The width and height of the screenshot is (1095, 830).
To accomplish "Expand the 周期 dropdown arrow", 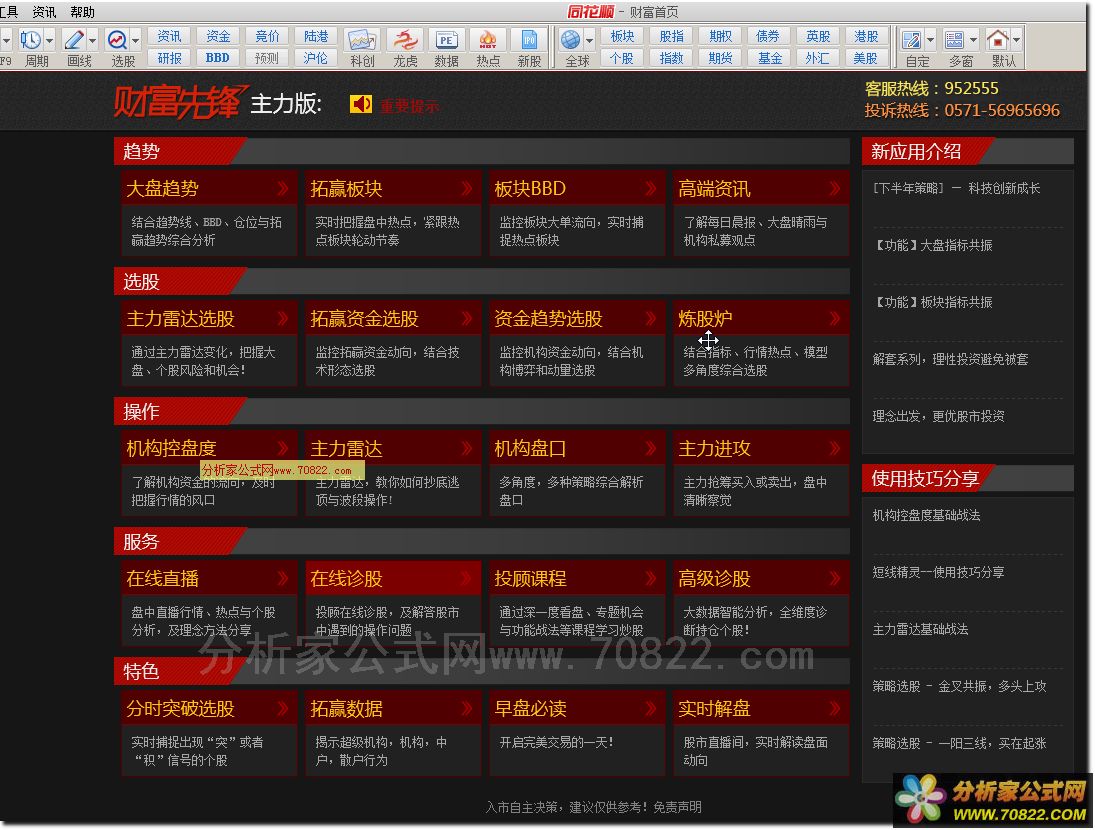I will click(x=49, y=40).
